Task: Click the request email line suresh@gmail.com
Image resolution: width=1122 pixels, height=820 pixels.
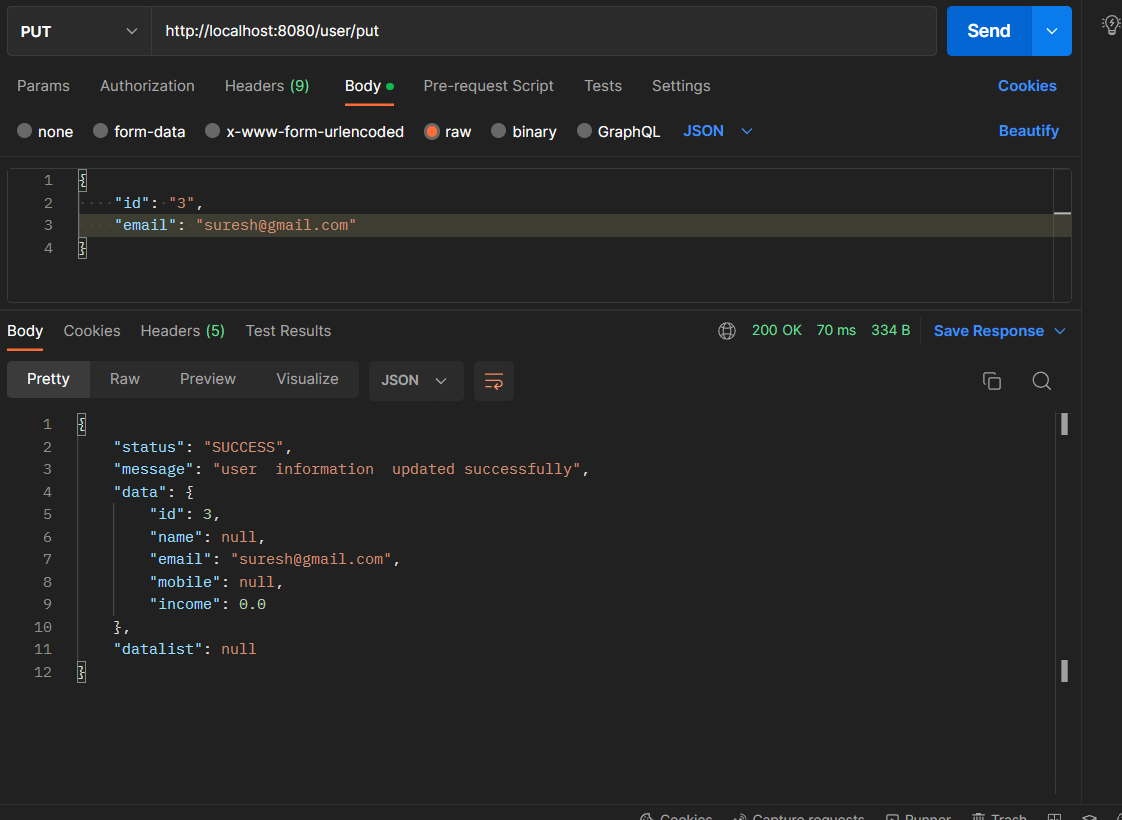Action: pyautogui.click(x=235, y=225)
